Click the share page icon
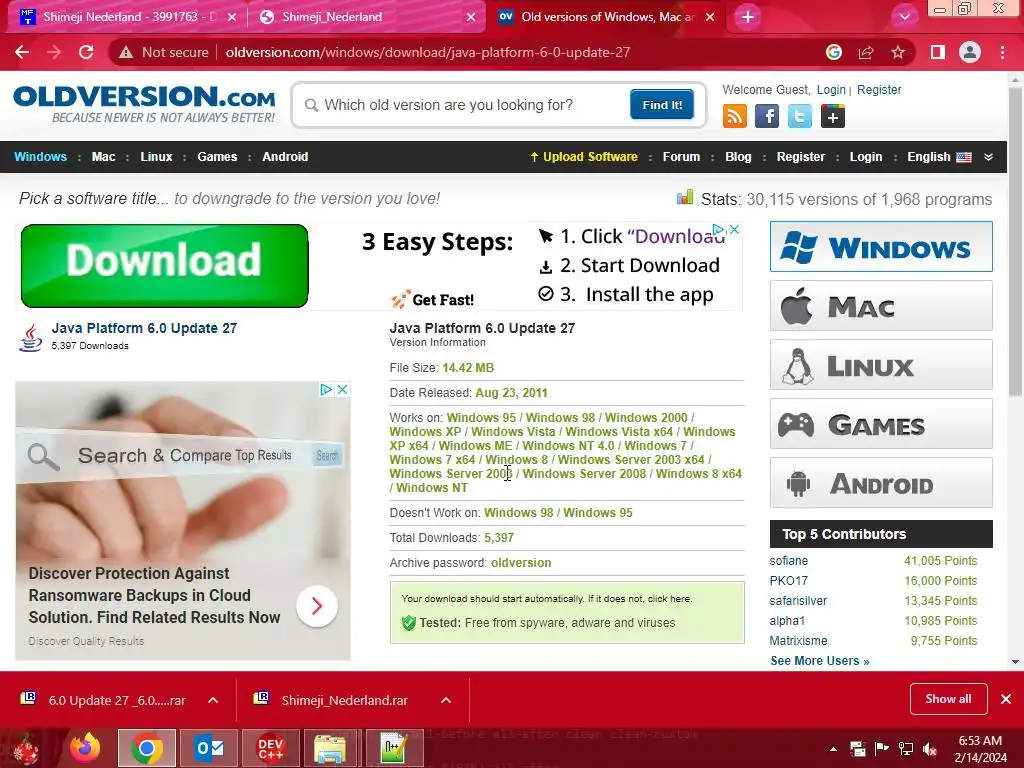The width and height of the screenshot is (1024, 768). (x=866, y=52)
